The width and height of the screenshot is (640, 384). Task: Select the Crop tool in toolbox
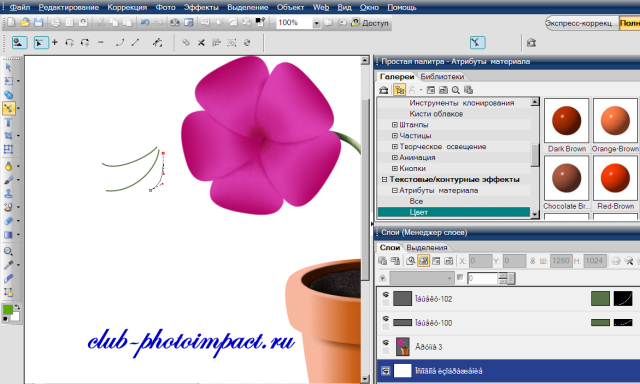[8, 135]
